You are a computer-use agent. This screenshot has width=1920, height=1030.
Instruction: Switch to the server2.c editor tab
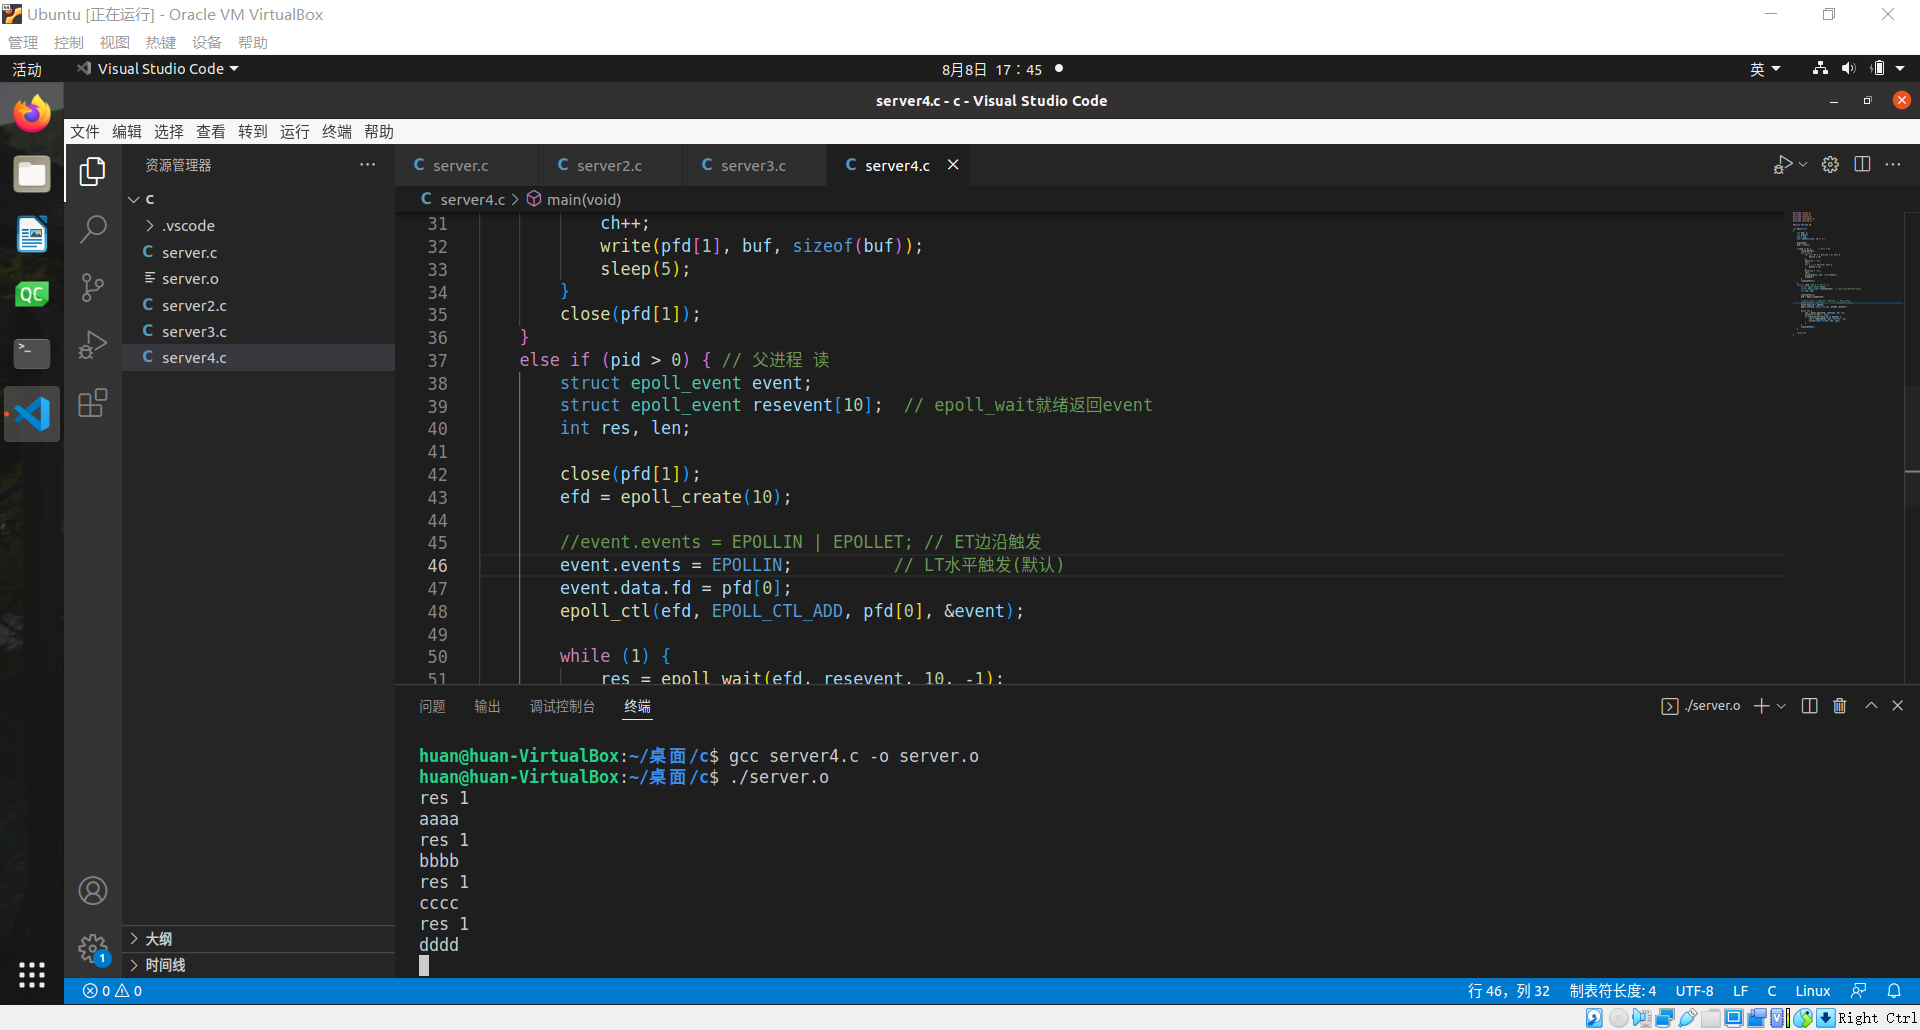click(609, 166)
